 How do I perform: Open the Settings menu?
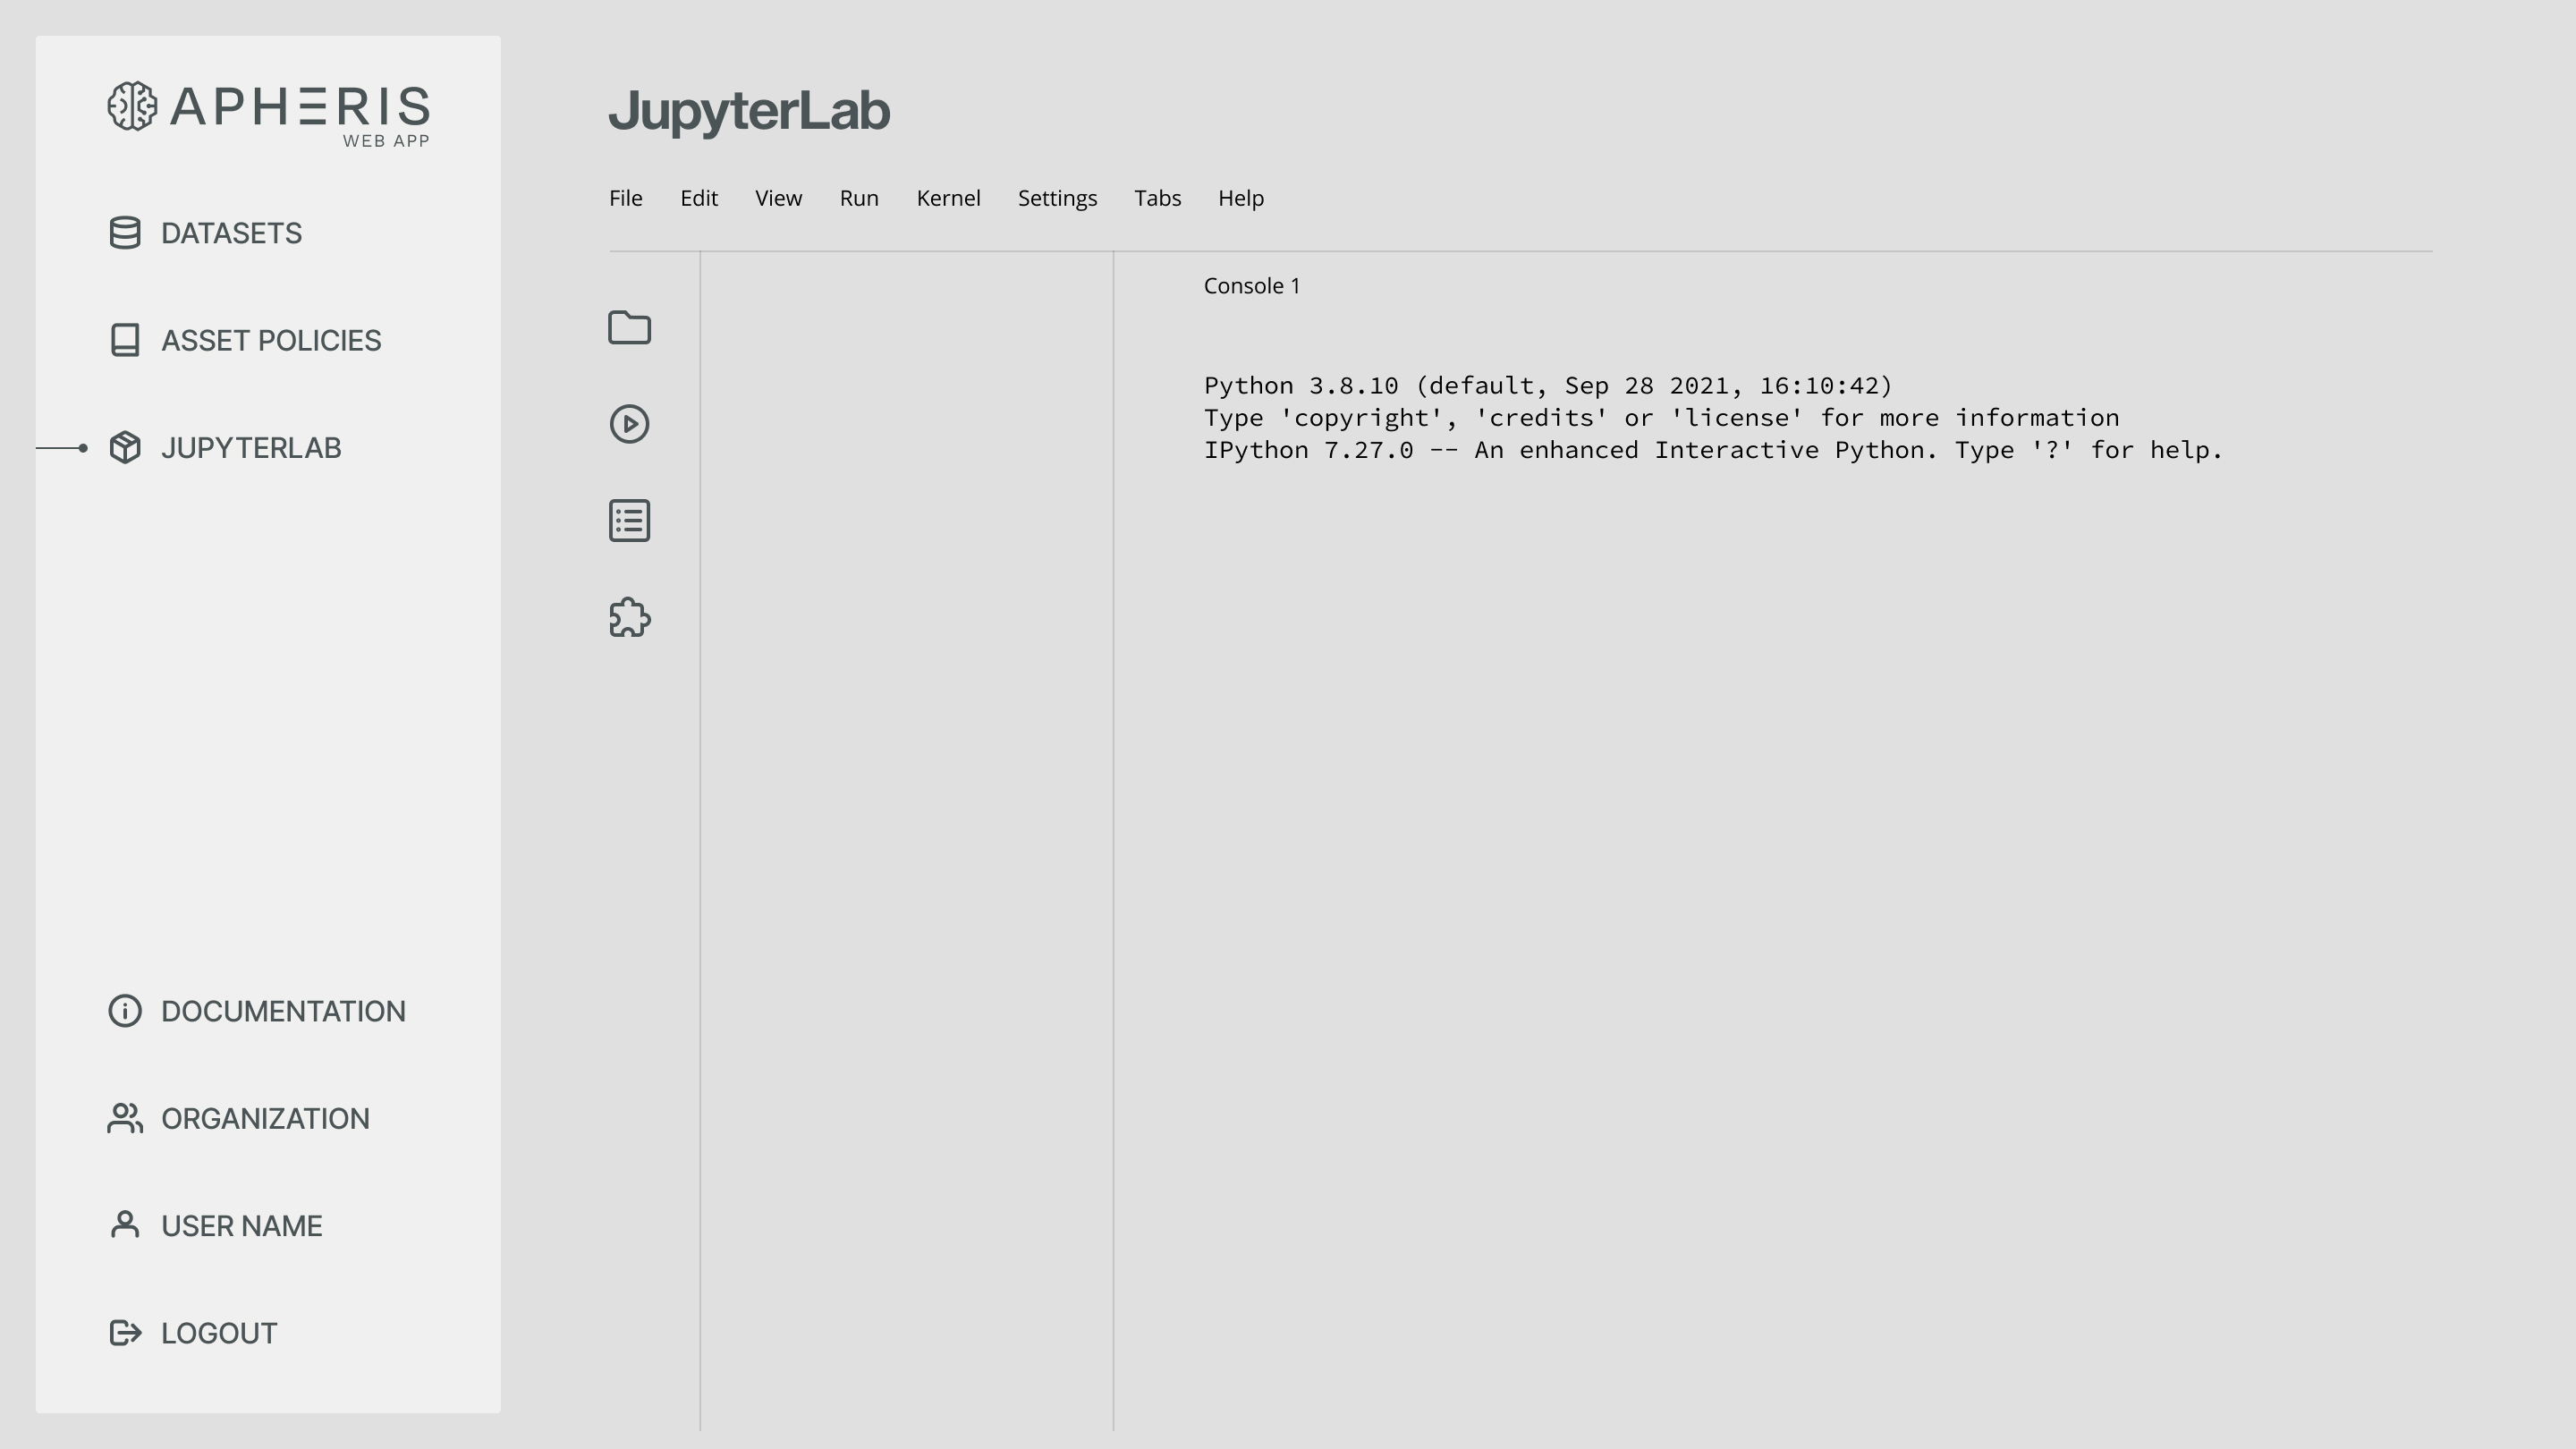pyautogui.click(x=1057, y=197)
